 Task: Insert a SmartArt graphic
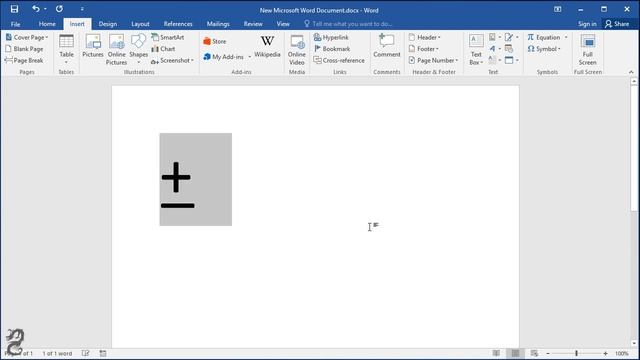pos(168,37)
